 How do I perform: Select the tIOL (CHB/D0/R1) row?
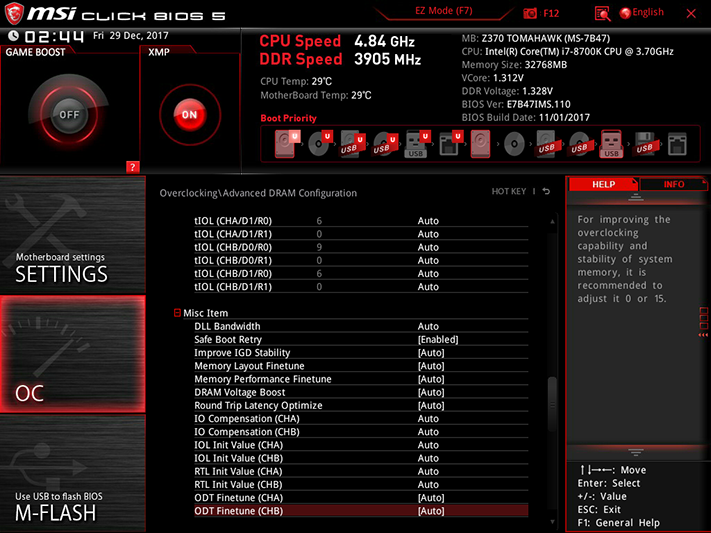361,260
